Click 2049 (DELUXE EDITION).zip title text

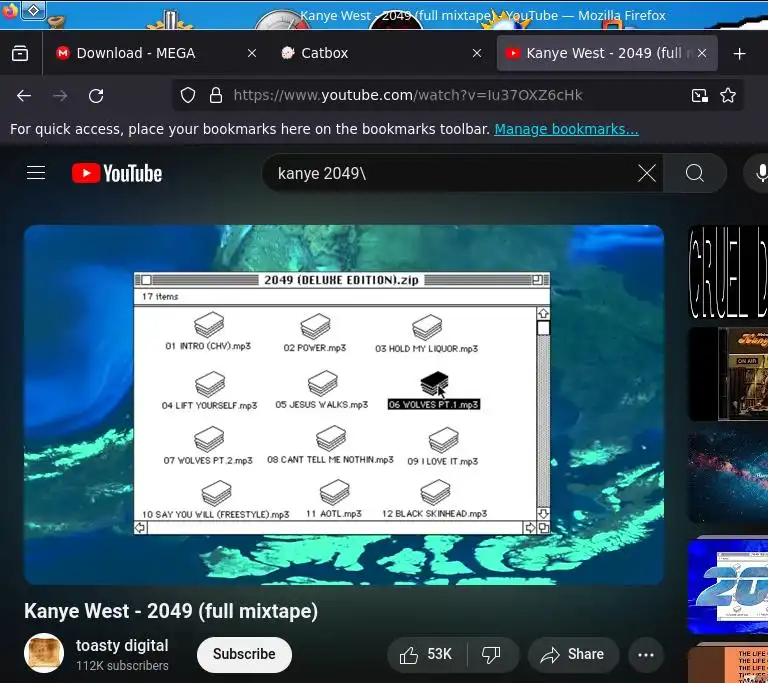[x=341, y=280]
